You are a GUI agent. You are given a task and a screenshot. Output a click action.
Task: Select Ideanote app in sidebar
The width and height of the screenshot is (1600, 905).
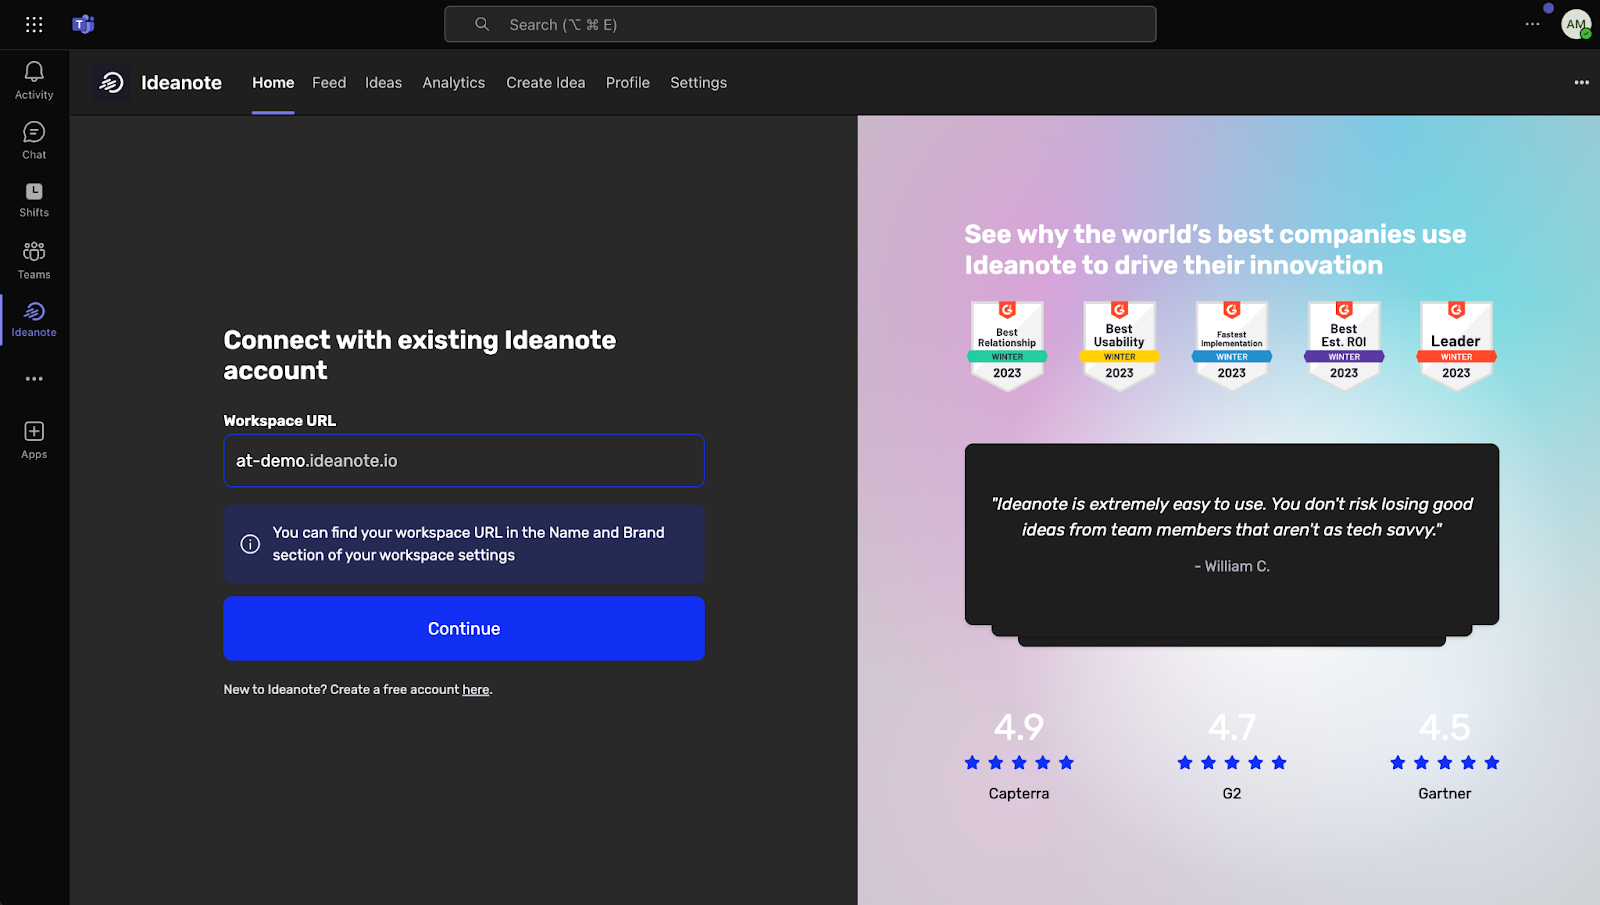click(34, 319)
